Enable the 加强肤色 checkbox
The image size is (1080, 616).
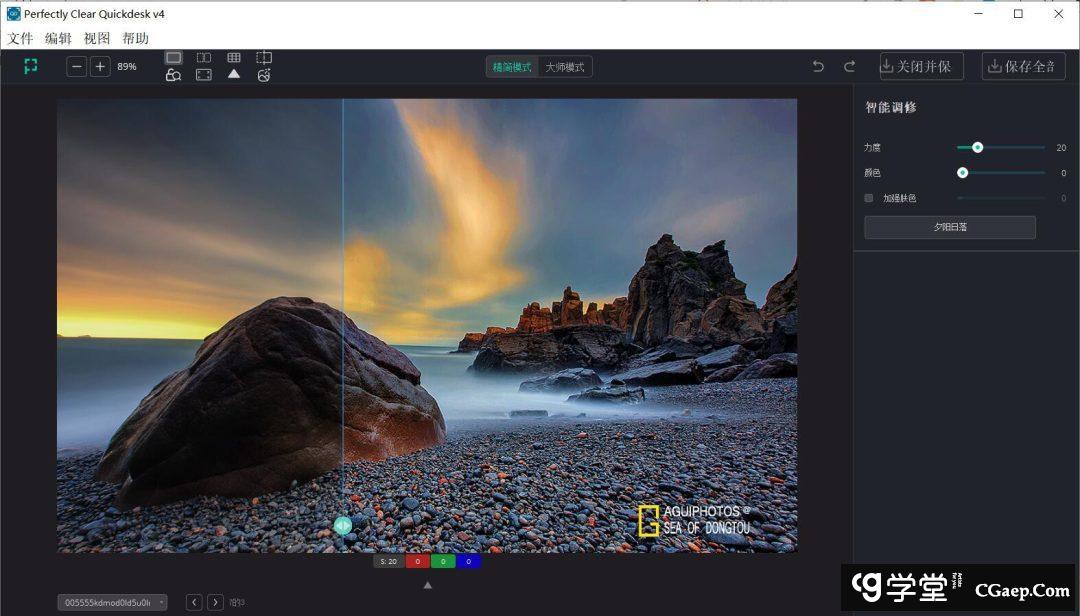point(868,198)
